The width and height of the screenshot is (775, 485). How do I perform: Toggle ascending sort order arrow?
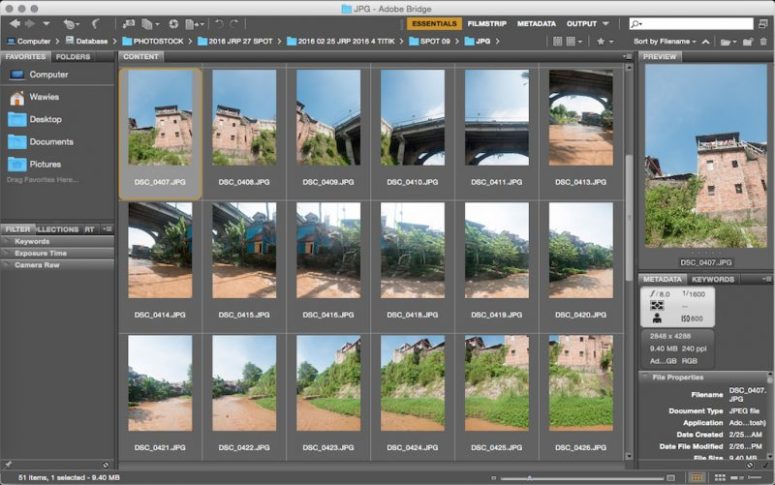(x=706, y=42)
